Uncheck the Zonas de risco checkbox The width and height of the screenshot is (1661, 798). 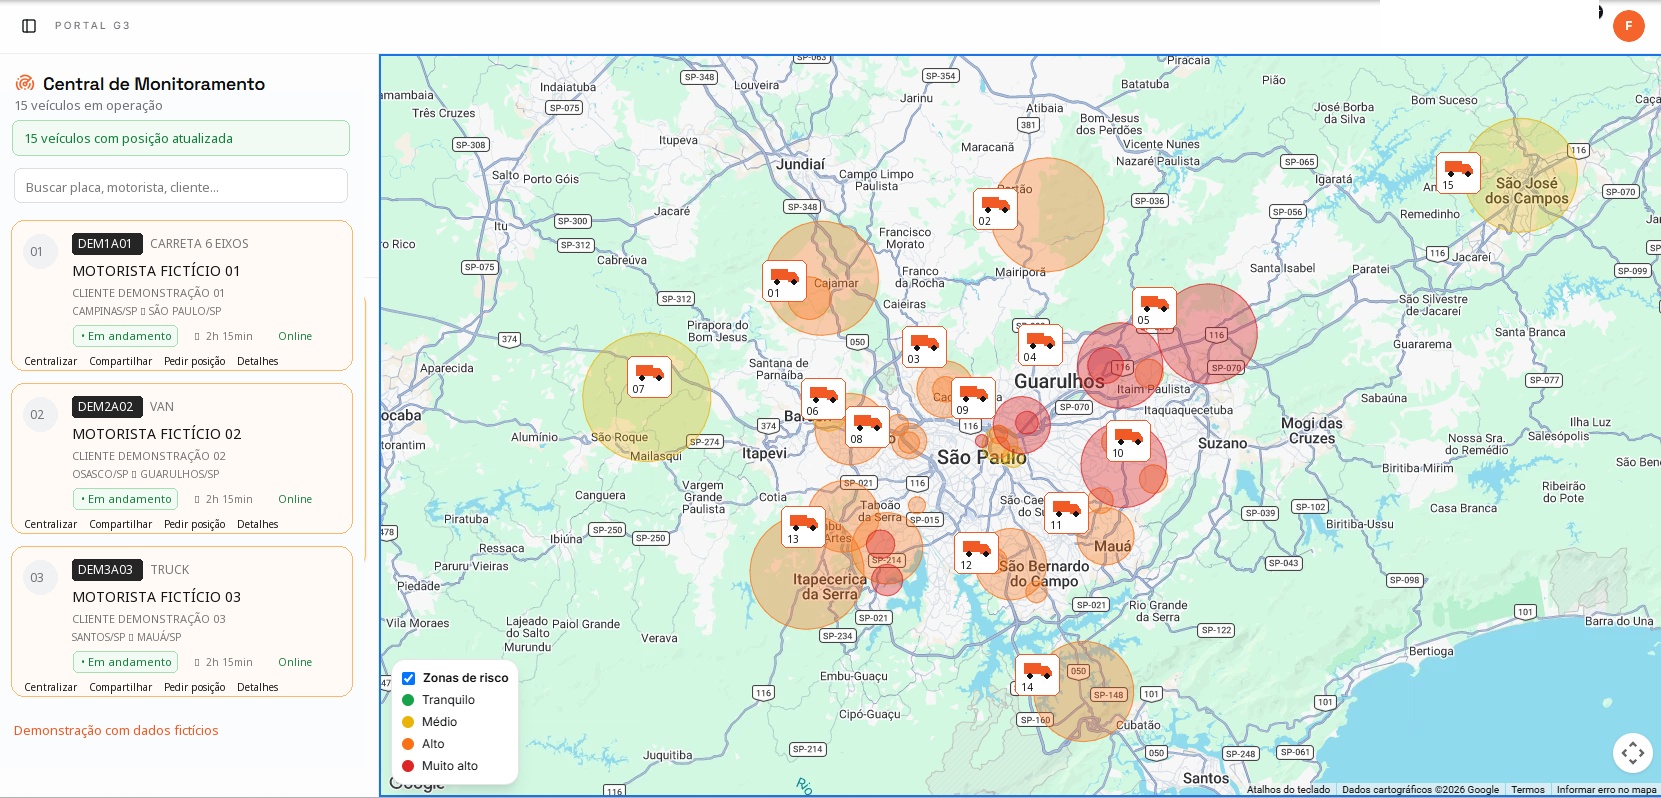tap(408, 678)
